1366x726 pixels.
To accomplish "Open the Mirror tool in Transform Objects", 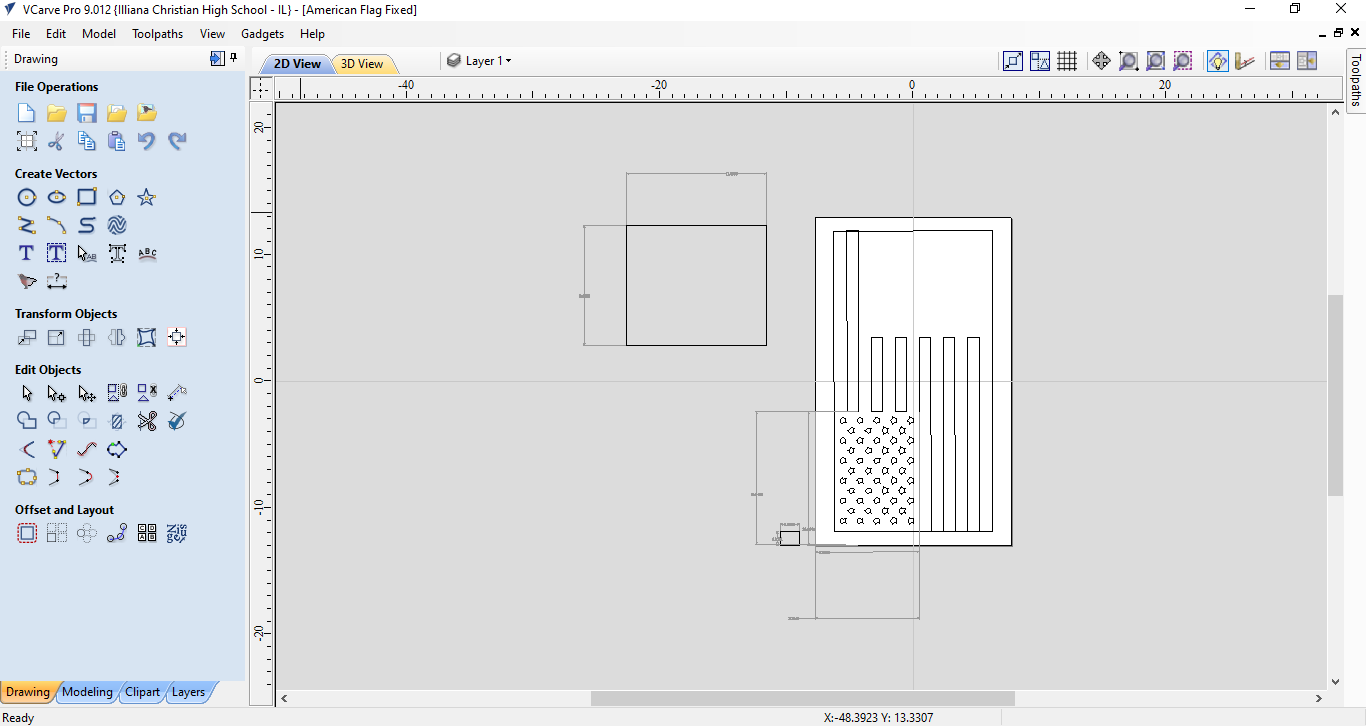I will point(117,337).
